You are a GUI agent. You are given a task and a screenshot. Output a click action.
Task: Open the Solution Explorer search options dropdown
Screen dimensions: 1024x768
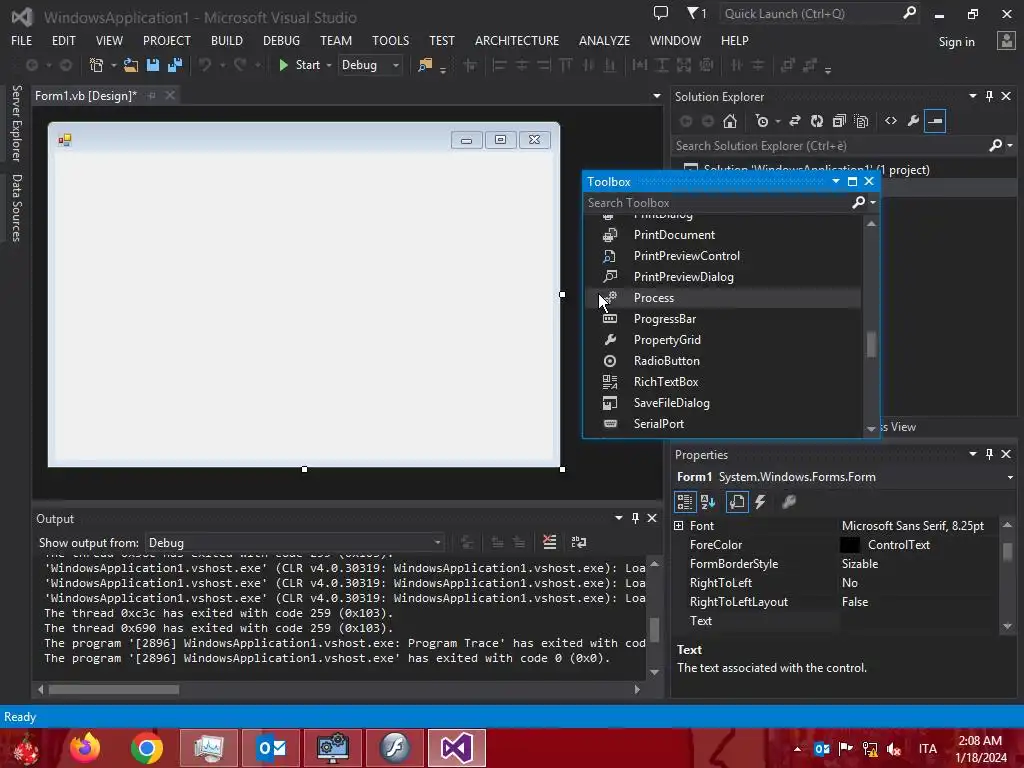coord(1010,146)
